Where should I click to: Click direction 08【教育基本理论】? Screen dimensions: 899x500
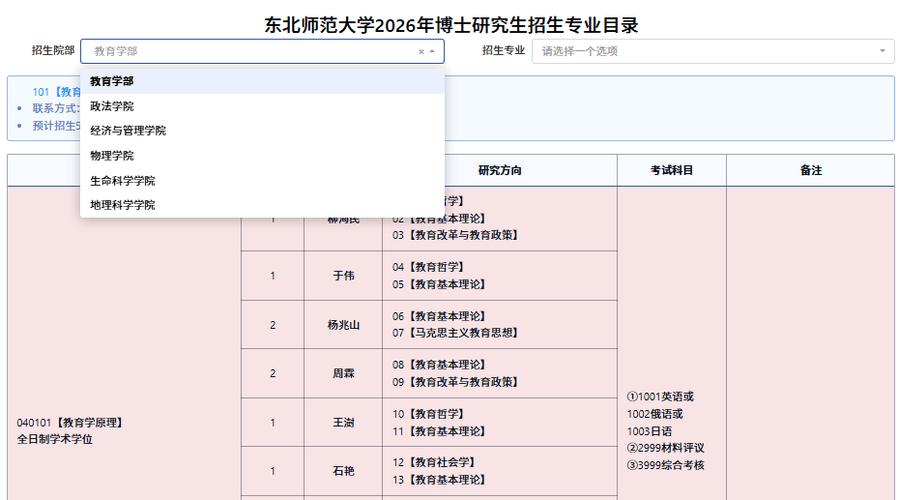pos(439,365)
